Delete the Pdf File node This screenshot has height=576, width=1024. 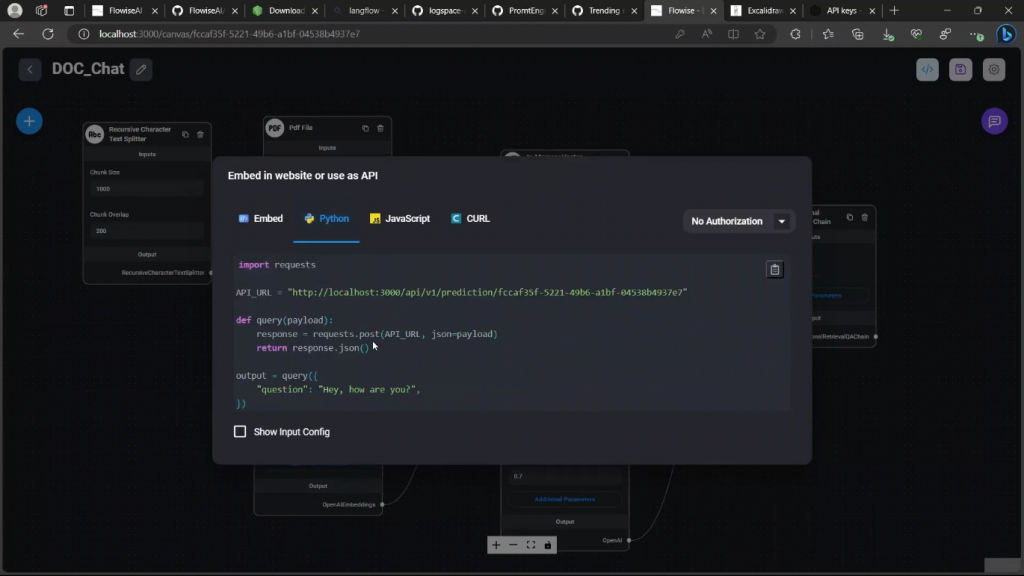click(x=380, y=128)
